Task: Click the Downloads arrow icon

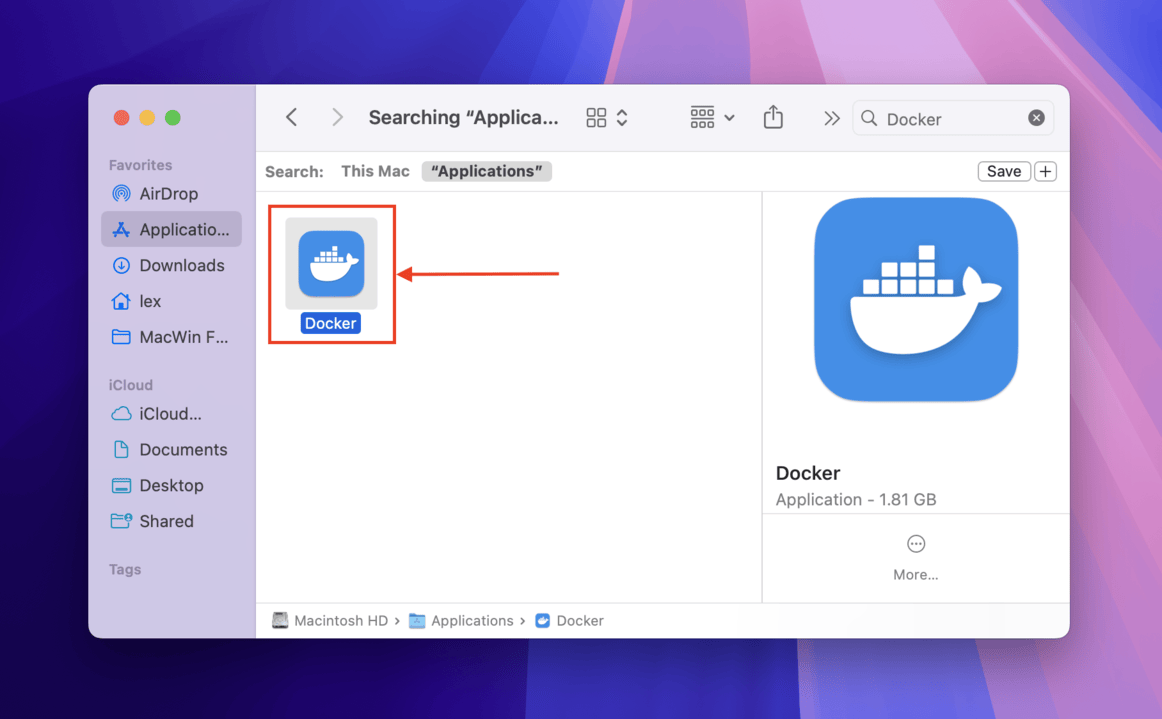Action: click(121, 265)
